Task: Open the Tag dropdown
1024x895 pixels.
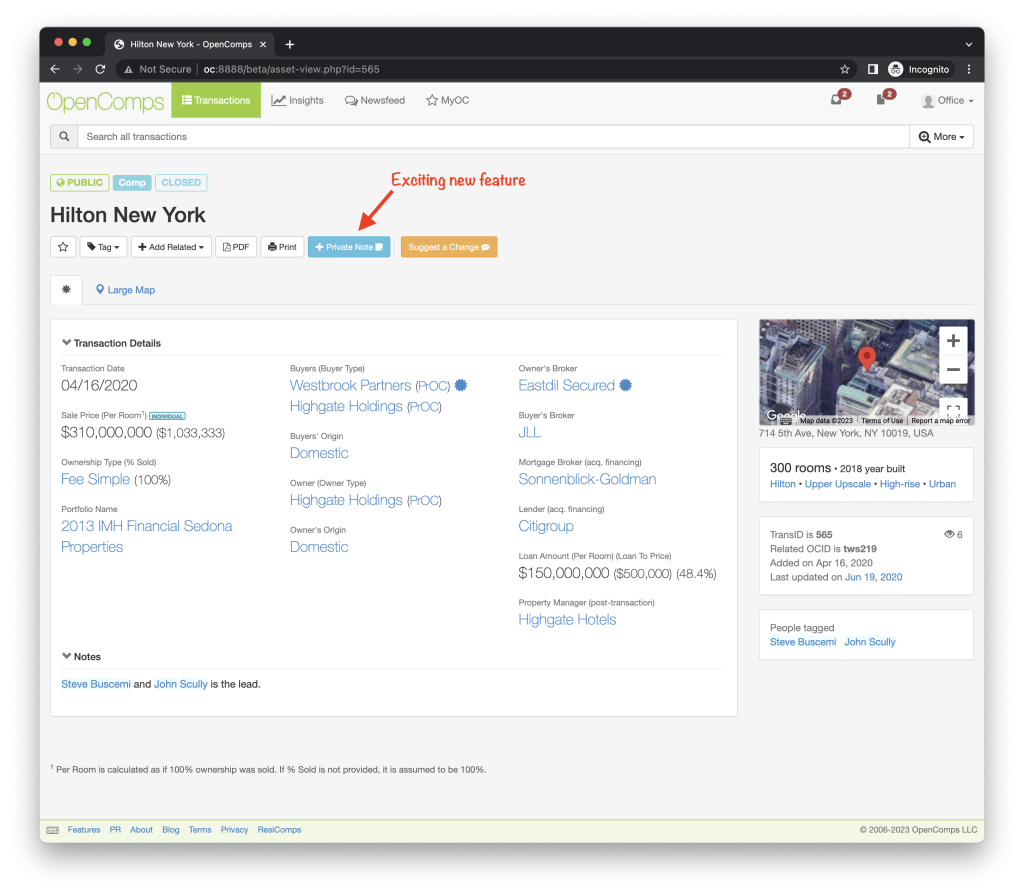Action: [x=103, y=247]
